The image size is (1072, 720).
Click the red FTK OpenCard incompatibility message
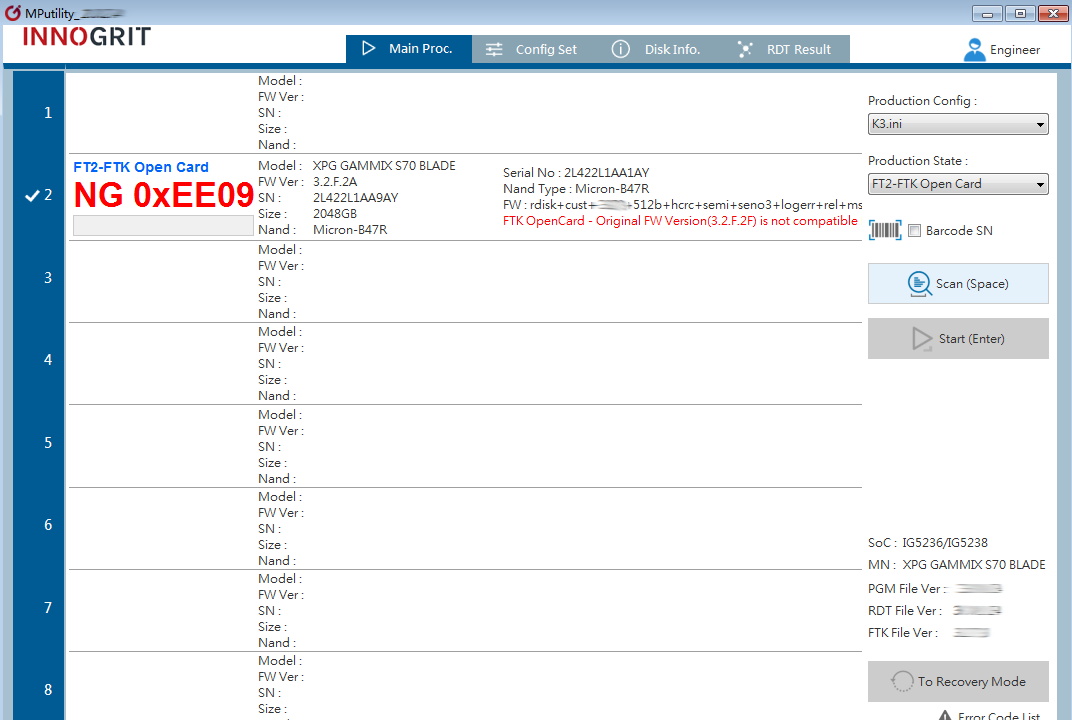coord(680,221)
